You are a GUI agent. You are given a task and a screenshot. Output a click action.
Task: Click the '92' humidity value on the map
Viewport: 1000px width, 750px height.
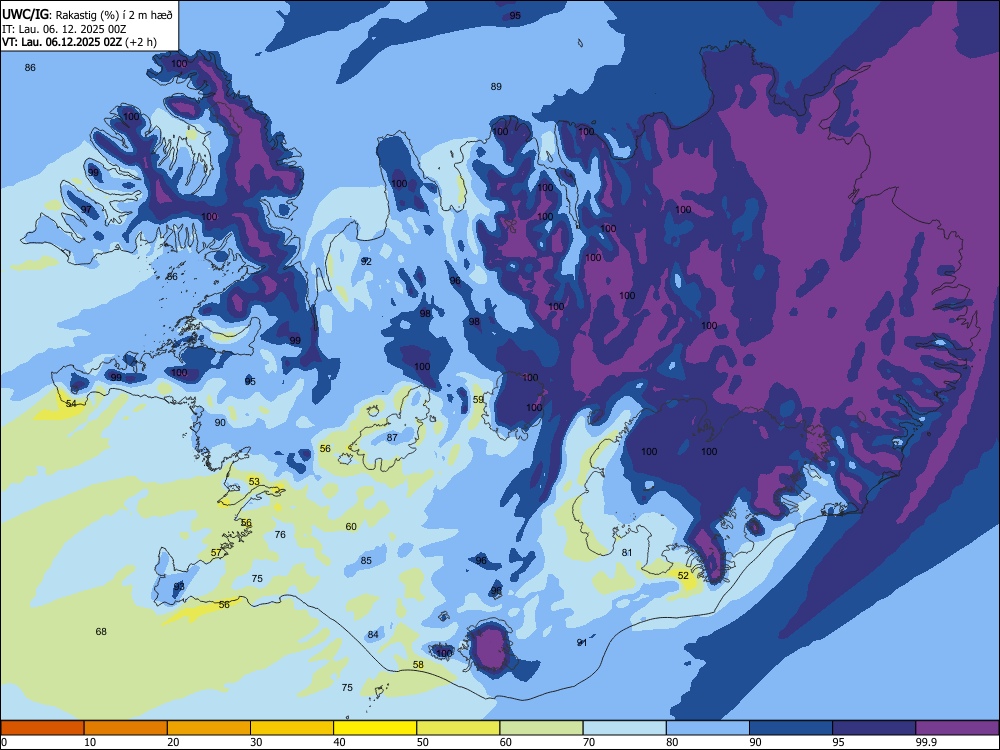(x=366, y=261)
